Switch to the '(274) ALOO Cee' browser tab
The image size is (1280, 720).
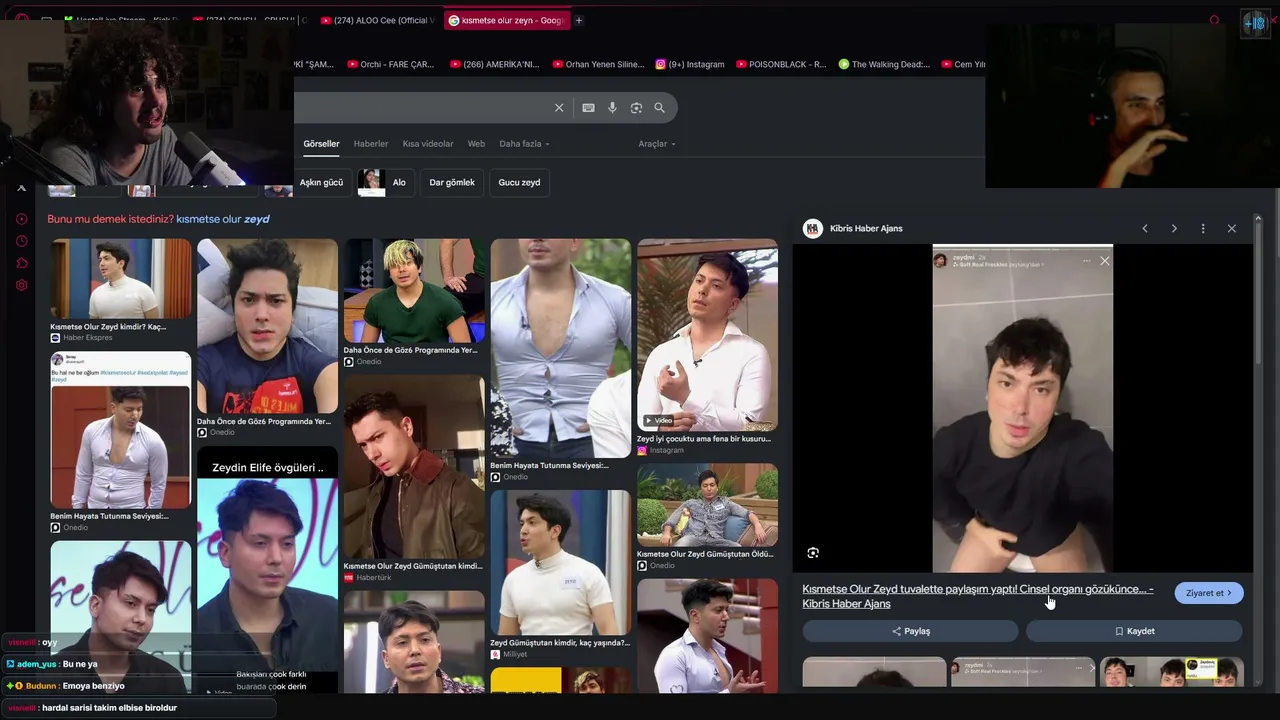378,20
